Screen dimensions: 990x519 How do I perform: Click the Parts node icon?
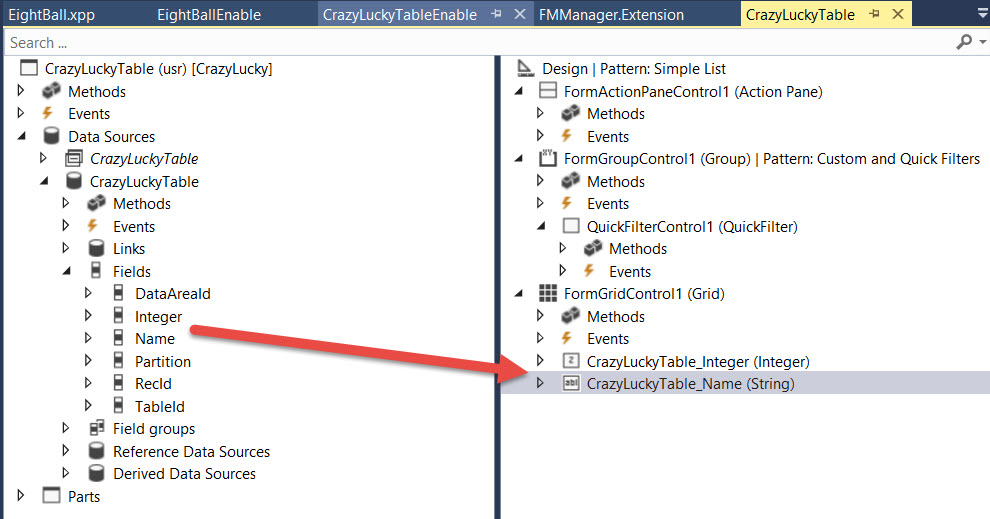click(51, 496)
